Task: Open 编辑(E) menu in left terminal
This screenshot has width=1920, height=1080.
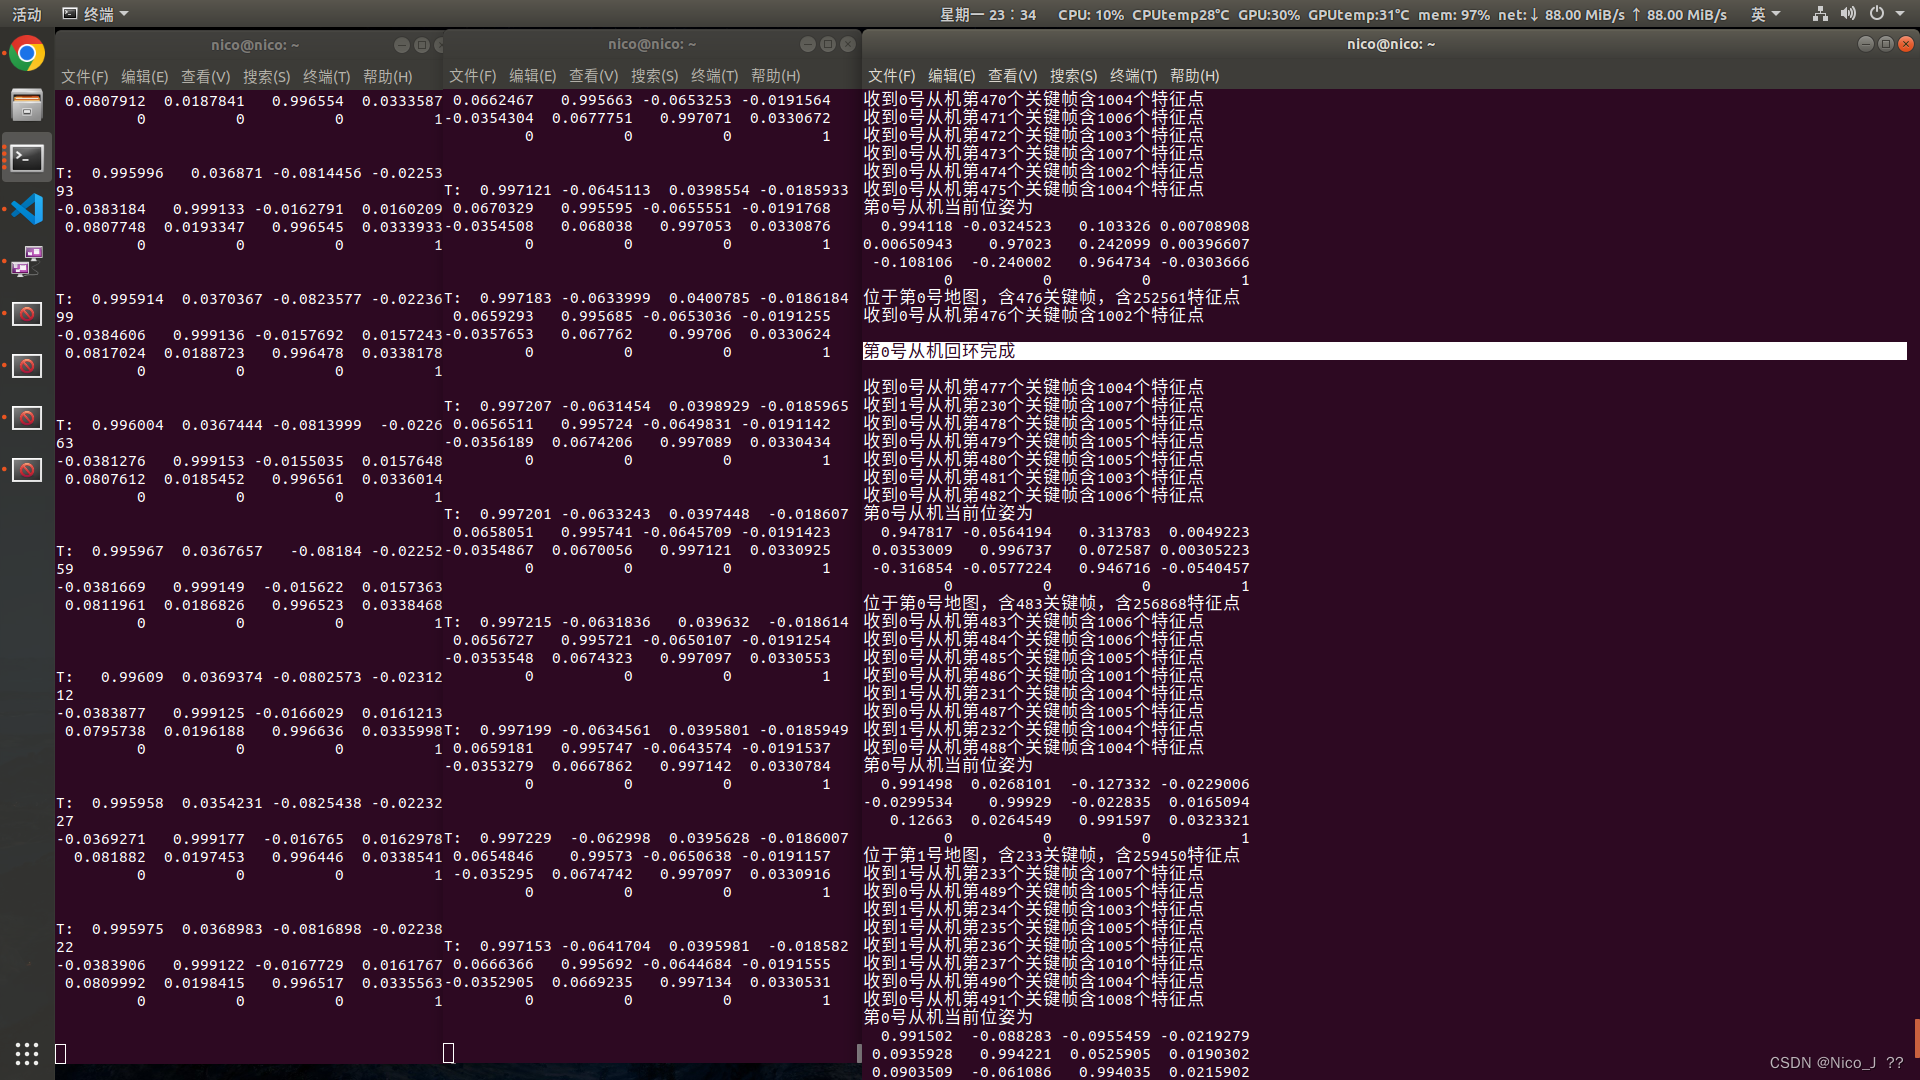Action: click(x=145, y=76)
